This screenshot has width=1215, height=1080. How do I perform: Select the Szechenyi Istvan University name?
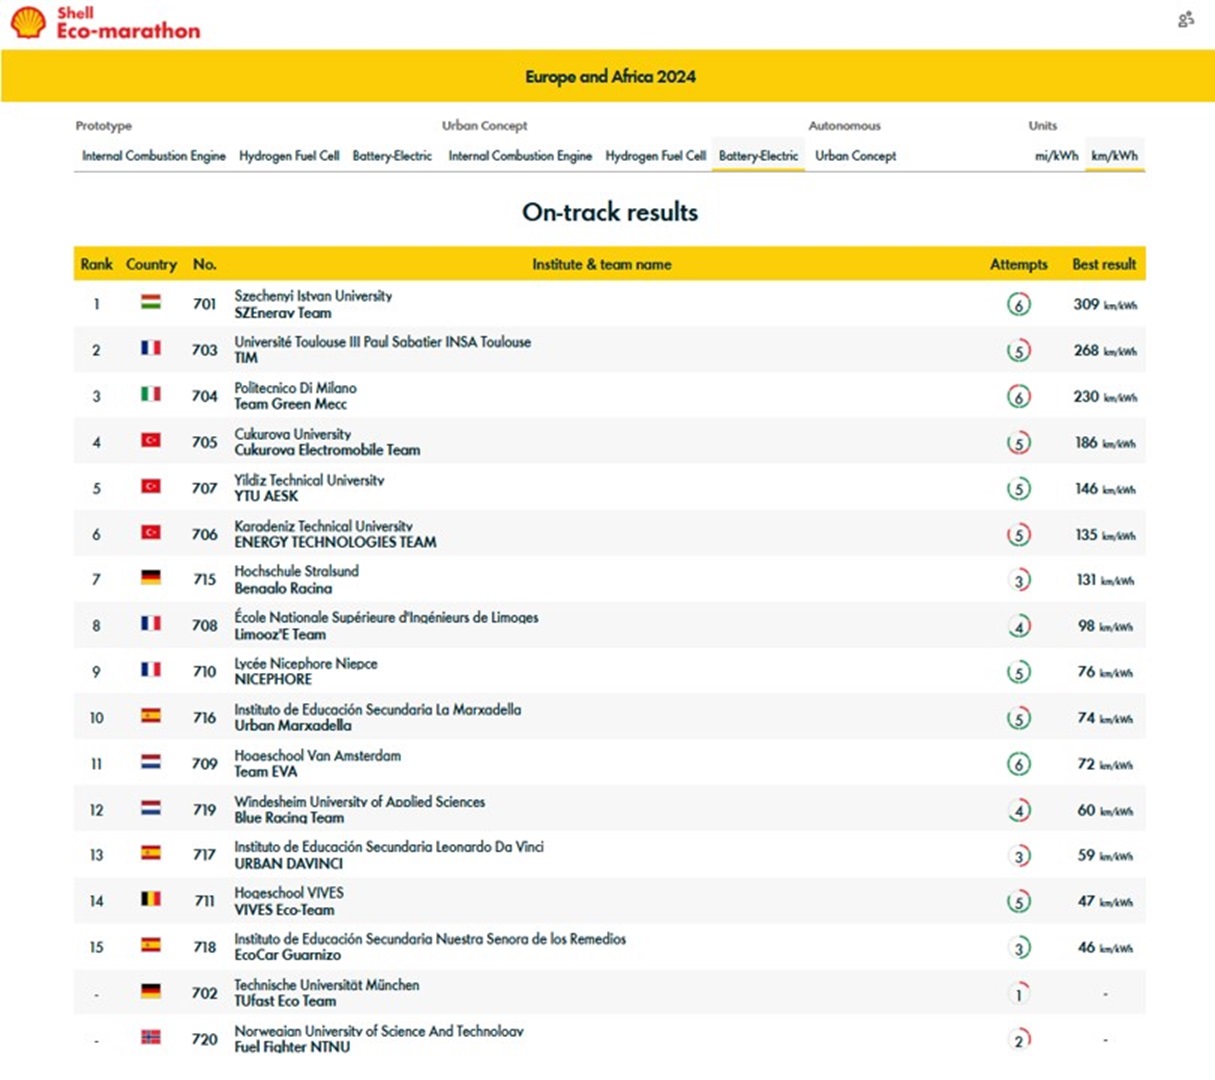pos(313,296)
